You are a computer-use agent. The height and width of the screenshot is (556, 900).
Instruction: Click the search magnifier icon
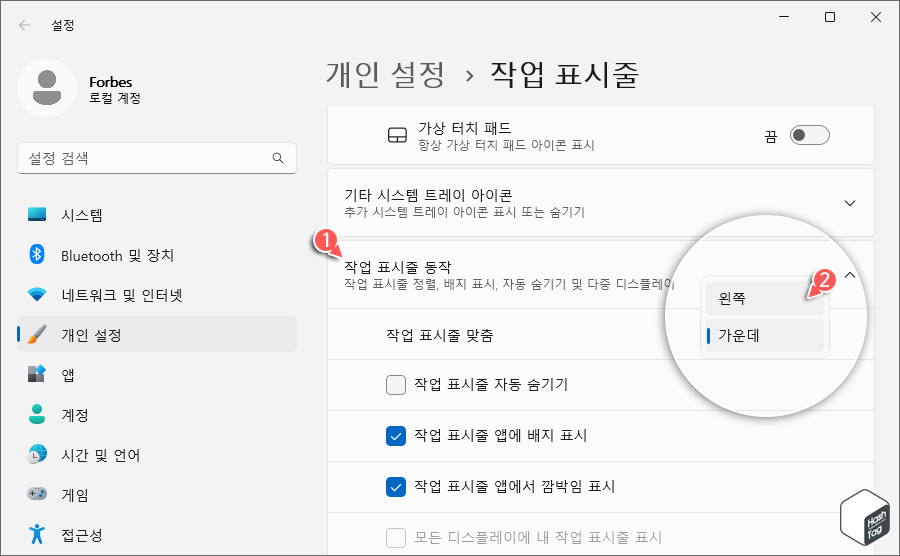pos(278,158)
